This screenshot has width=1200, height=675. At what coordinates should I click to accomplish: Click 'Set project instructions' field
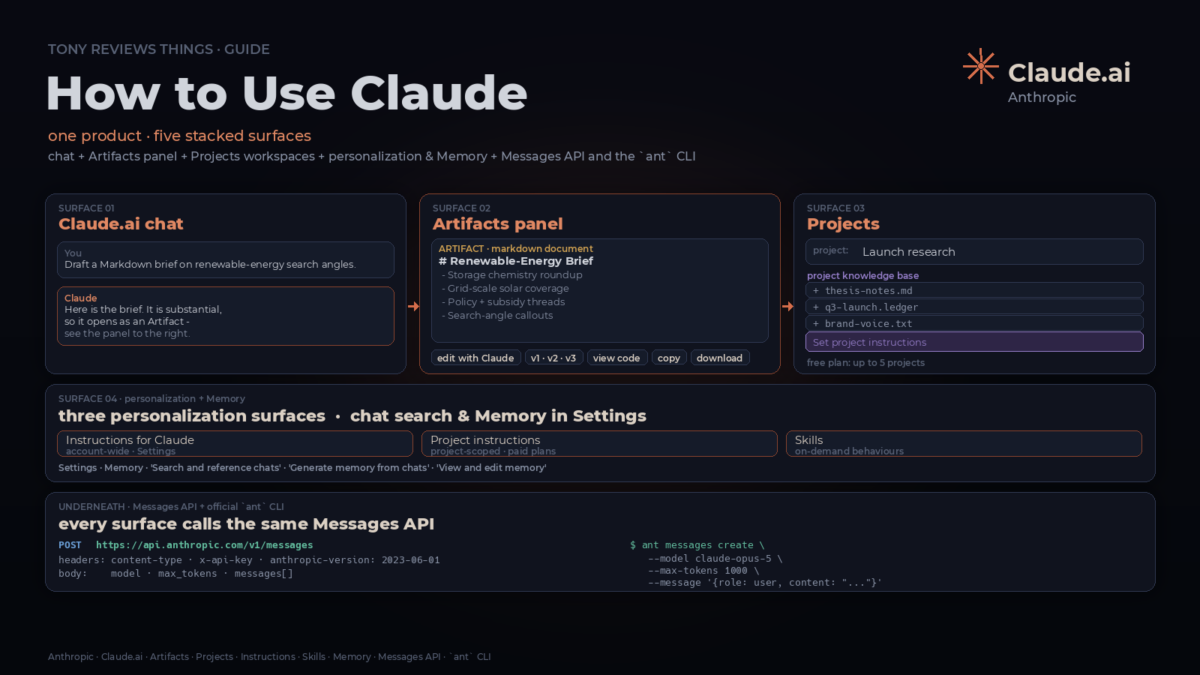[x=974, y=342]
